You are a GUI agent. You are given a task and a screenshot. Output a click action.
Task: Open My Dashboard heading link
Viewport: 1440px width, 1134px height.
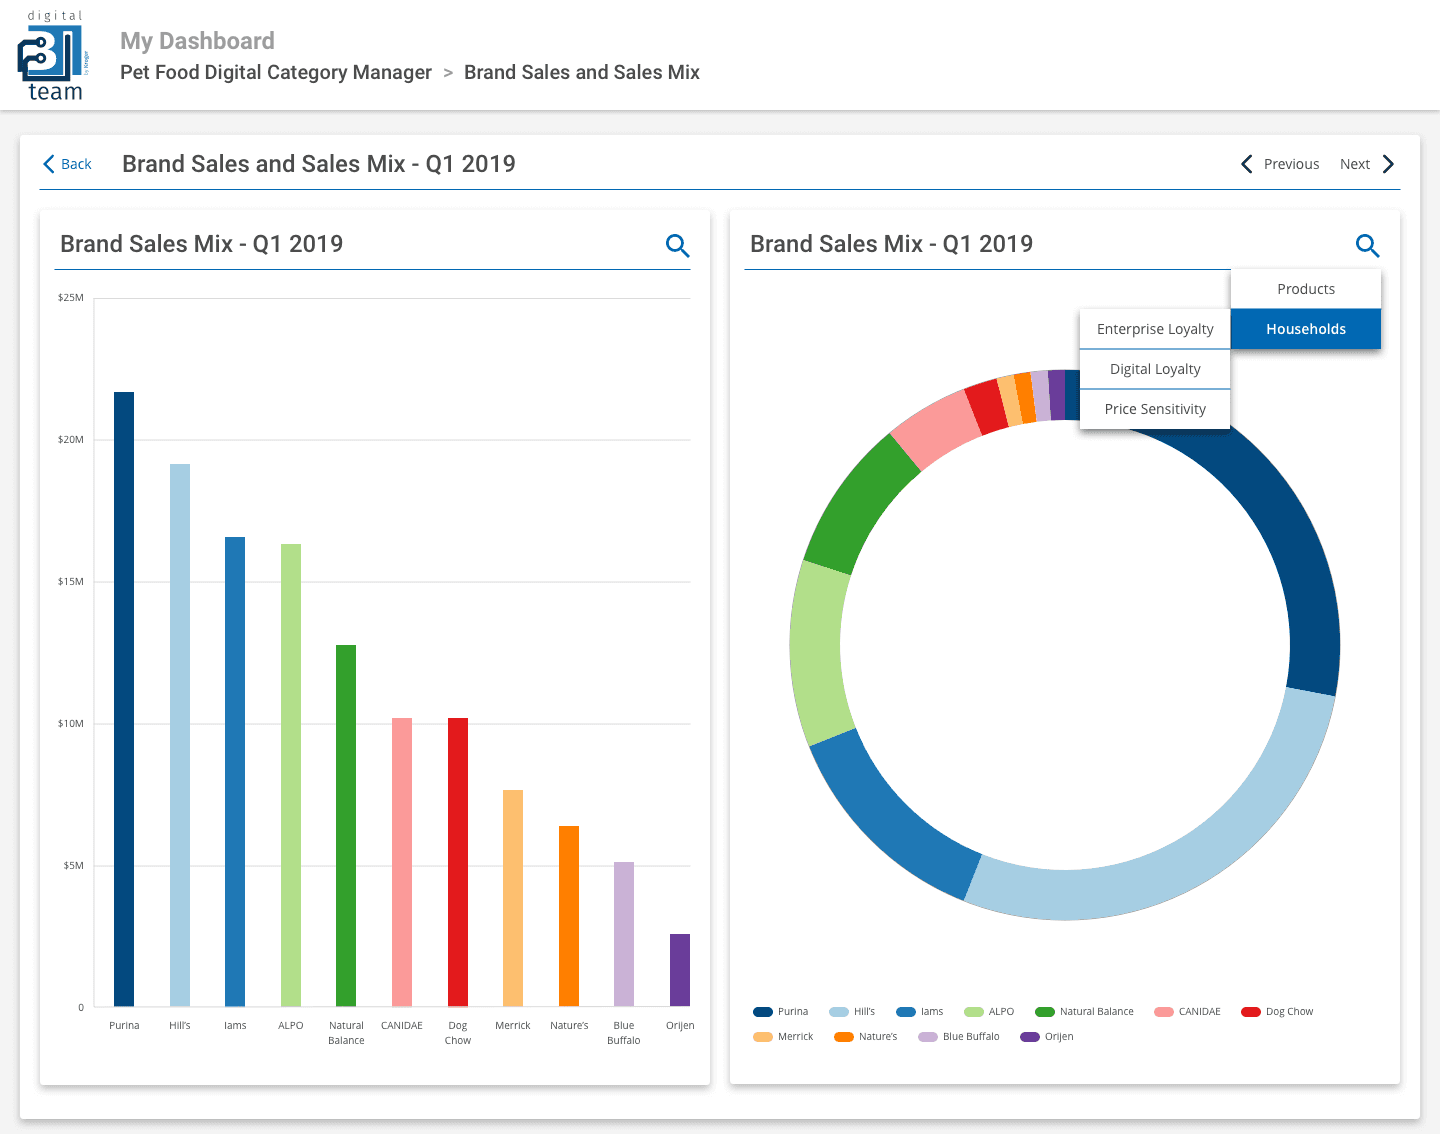(197, 41)
